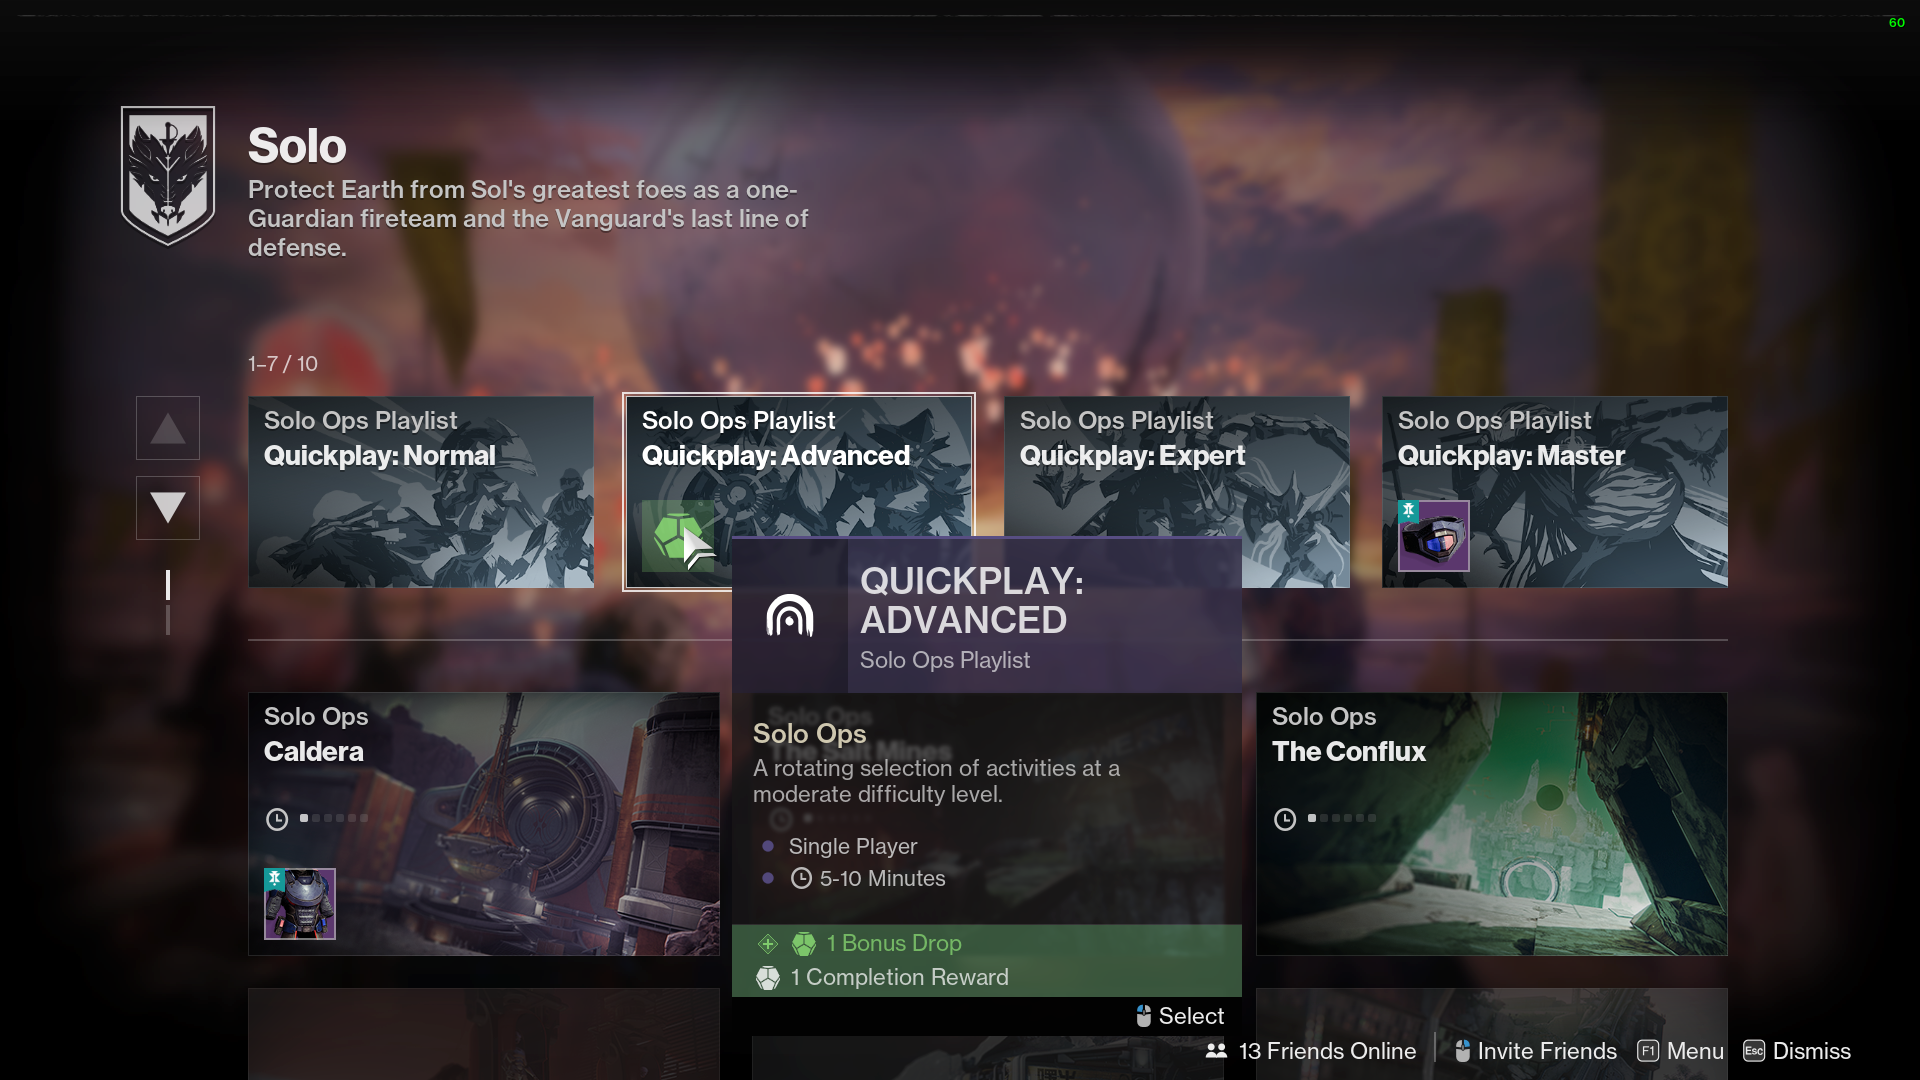Viewport: 1920px width, 1080px height.
Task: Click the clock icon on Caldera tile
Action: click(x=277, y=820)
